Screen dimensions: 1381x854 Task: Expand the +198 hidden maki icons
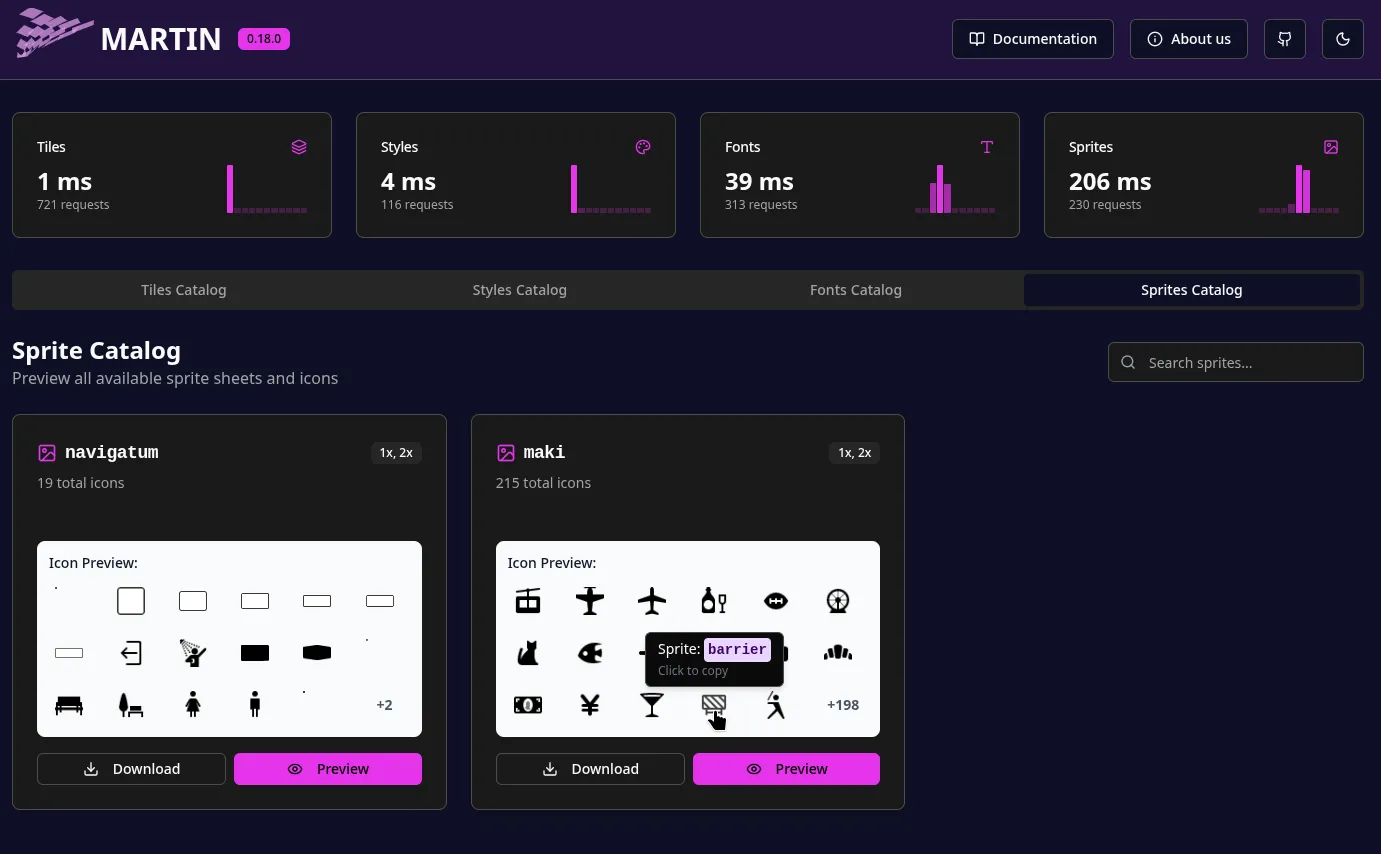pyautogui.click(x=842, y=705)
